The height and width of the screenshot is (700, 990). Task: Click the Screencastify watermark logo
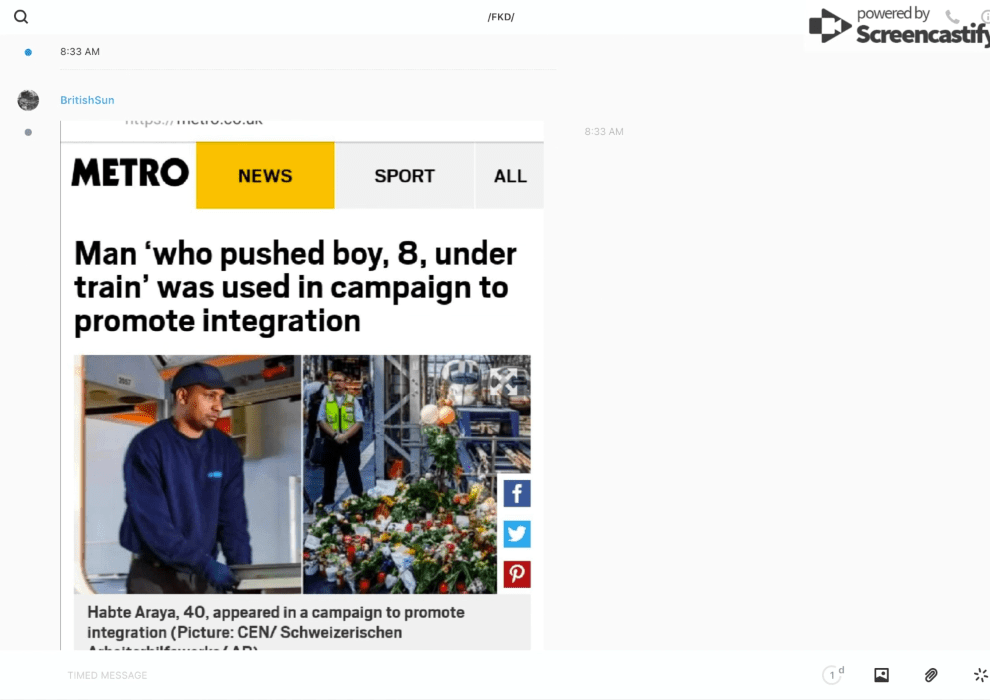tap(899, 27)
